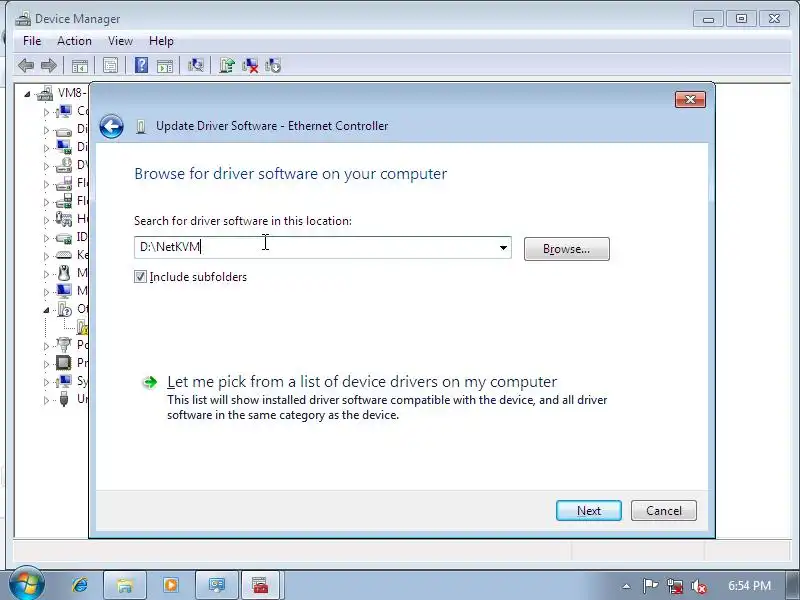The height and width of the screenshot is (600, 800).
Task: Select the Computer category icon in tree
Action: (x=64, y=111)
